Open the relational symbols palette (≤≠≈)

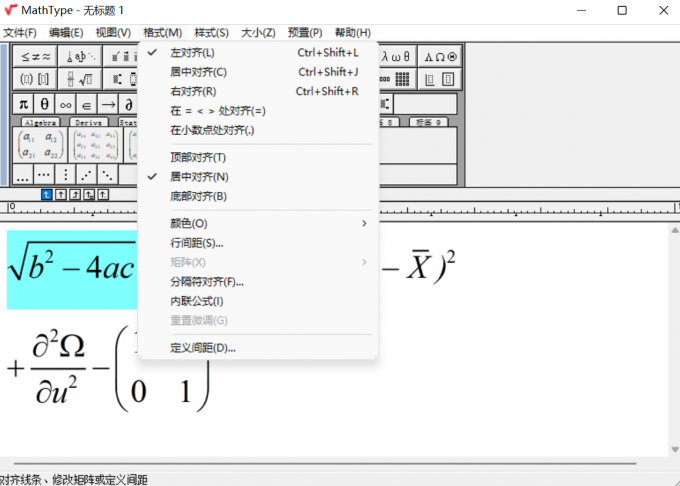pyautogui.click(x=36, y=56)
